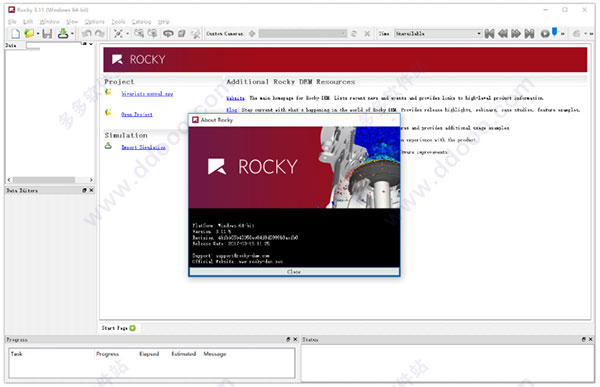This screenshot has height=387, width=600.
Task: Jump to last timestep
Action: coord(529,34)
